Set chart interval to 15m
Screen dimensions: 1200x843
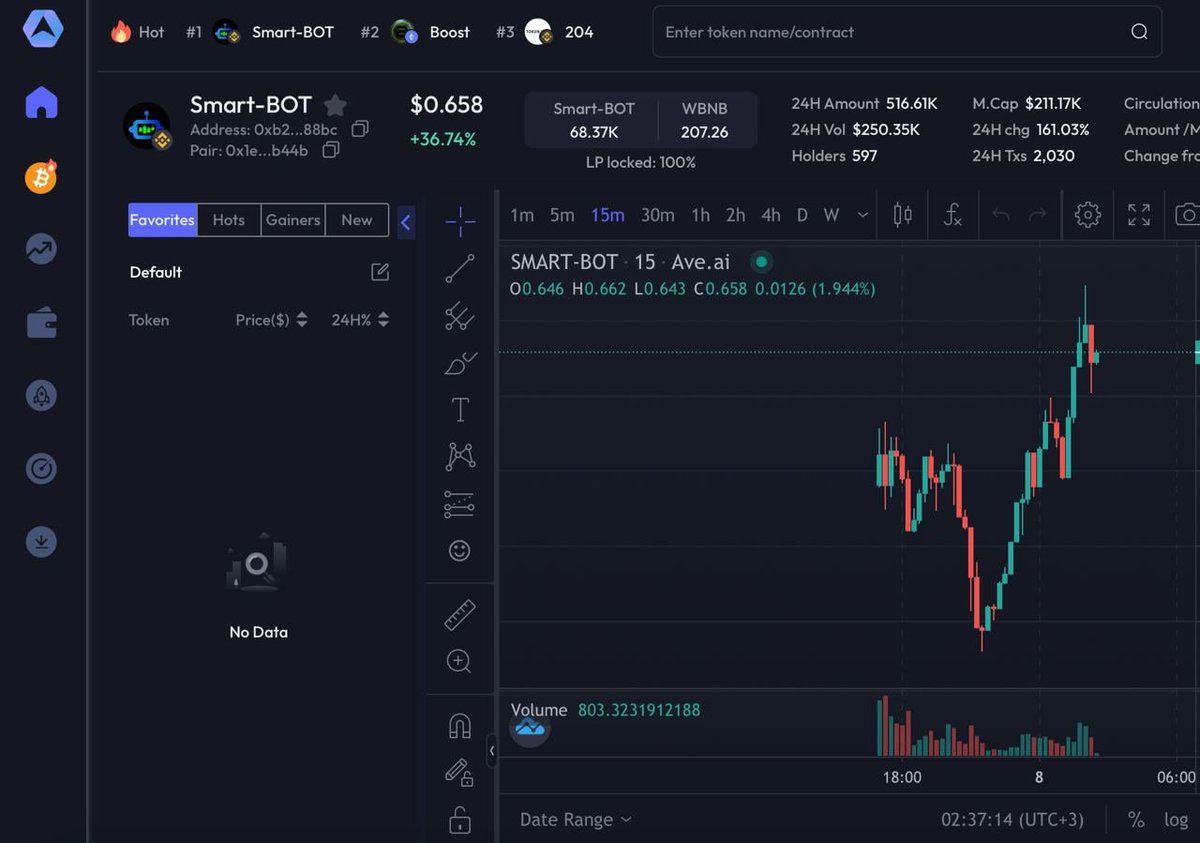[607, 215]
